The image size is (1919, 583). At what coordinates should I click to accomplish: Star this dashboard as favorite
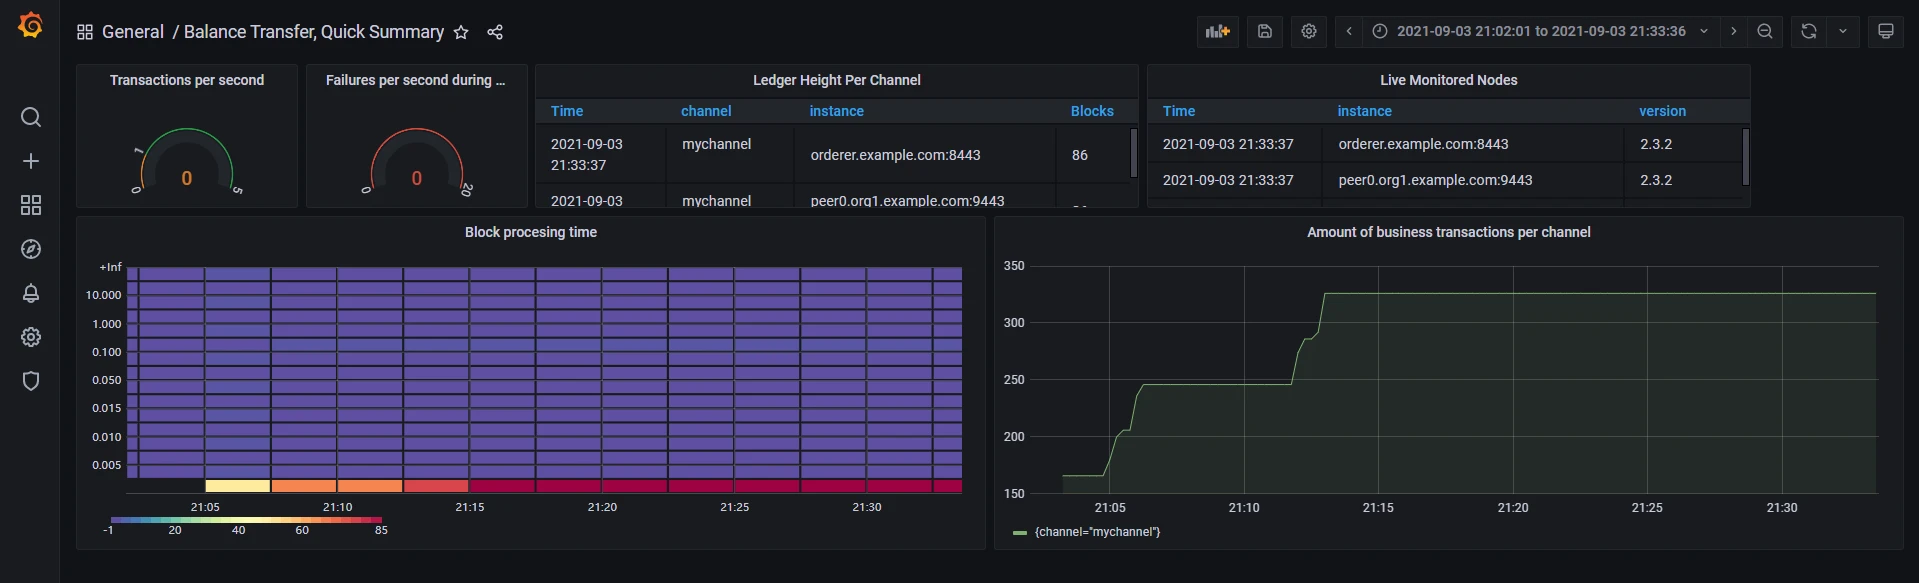[461, 32]
